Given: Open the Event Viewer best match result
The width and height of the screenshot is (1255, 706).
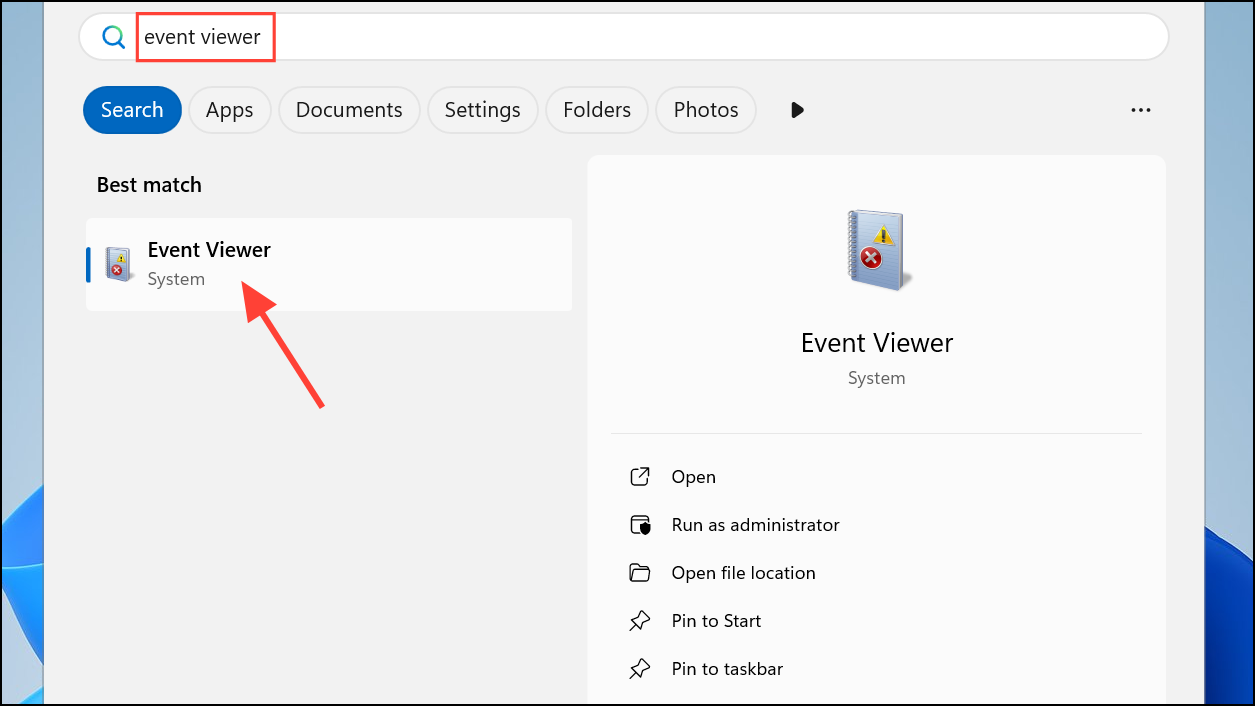Looking at the screenshot, I should pyautogui.click(x=329, y=264).
